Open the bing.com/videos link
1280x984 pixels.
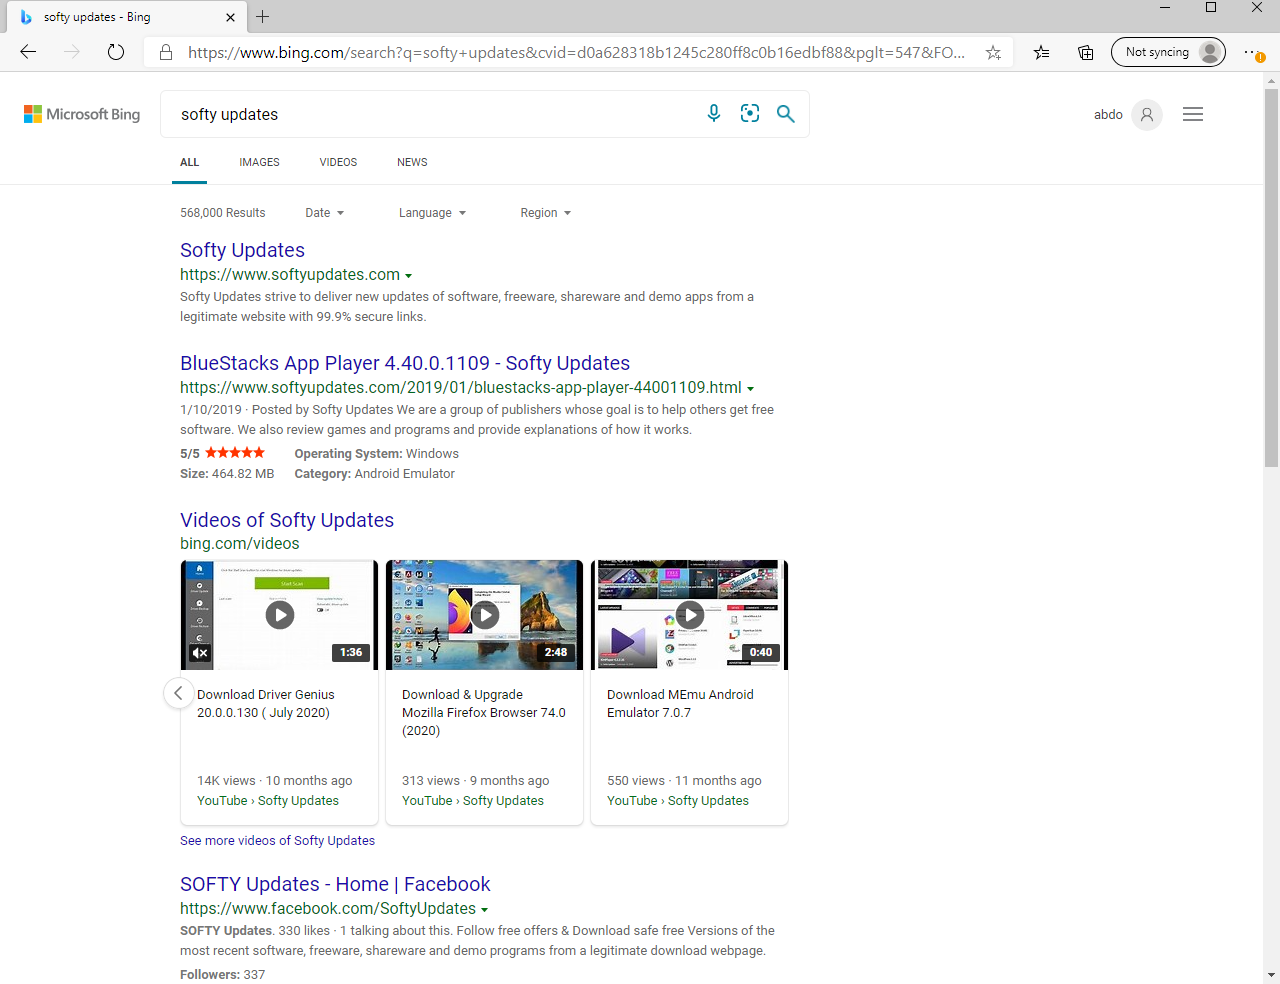pos(240,543)
